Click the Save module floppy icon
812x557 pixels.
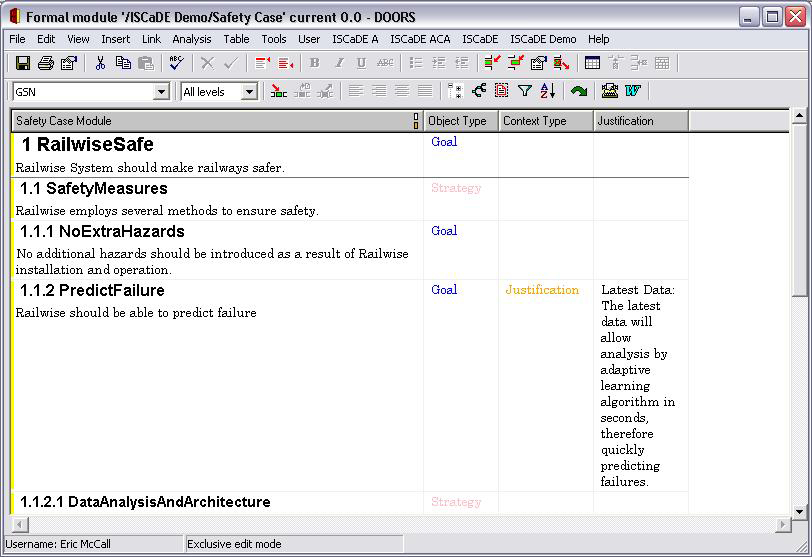[23, 63]
